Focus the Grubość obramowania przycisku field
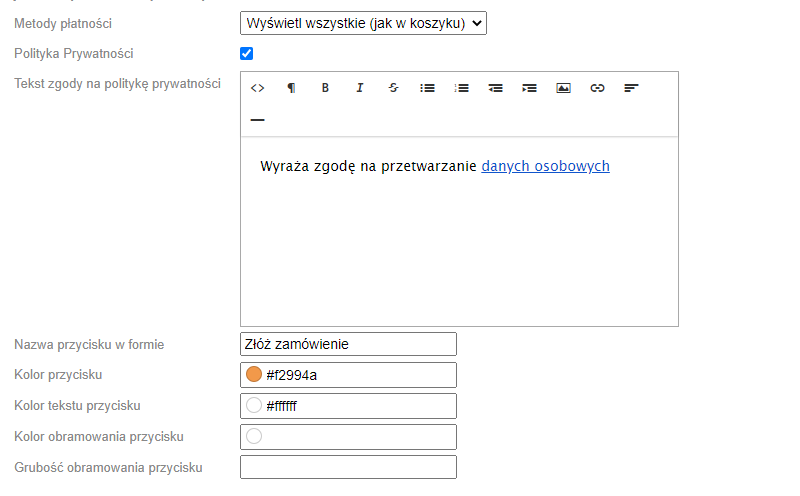Screen dimensions: 800x496 pos(348,467)
